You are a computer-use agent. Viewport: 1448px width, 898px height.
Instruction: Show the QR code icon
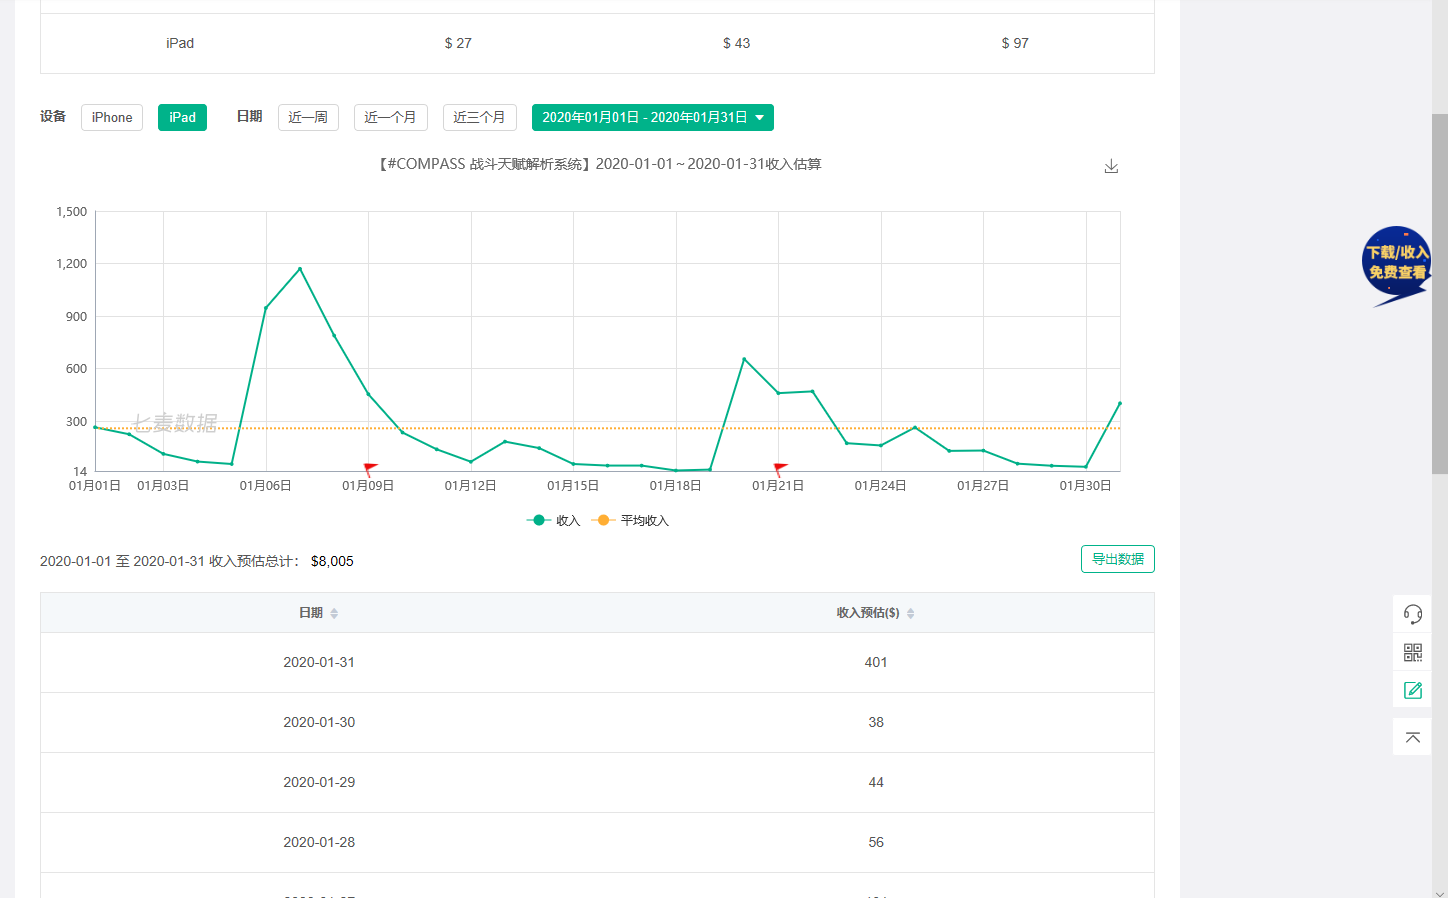[x=1412, y=652]
